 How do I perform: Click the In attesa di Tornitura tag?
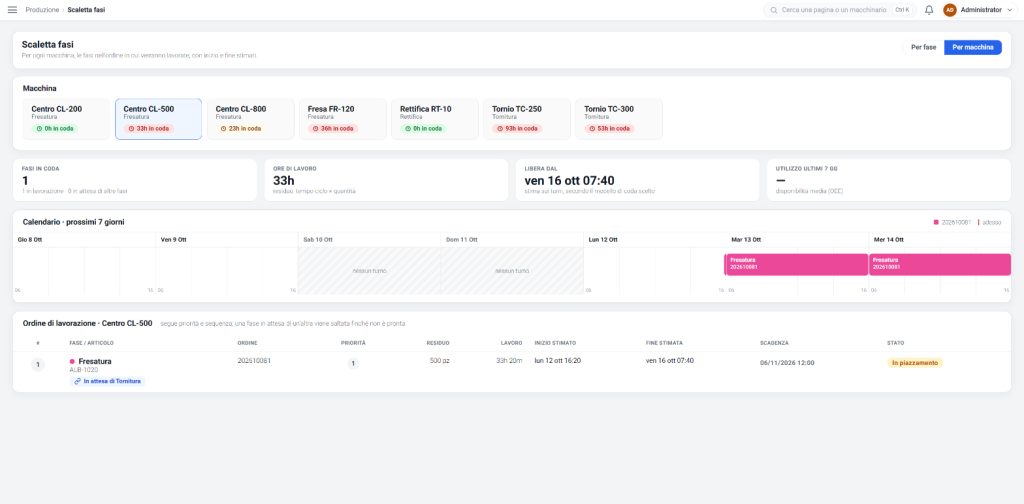108,381
